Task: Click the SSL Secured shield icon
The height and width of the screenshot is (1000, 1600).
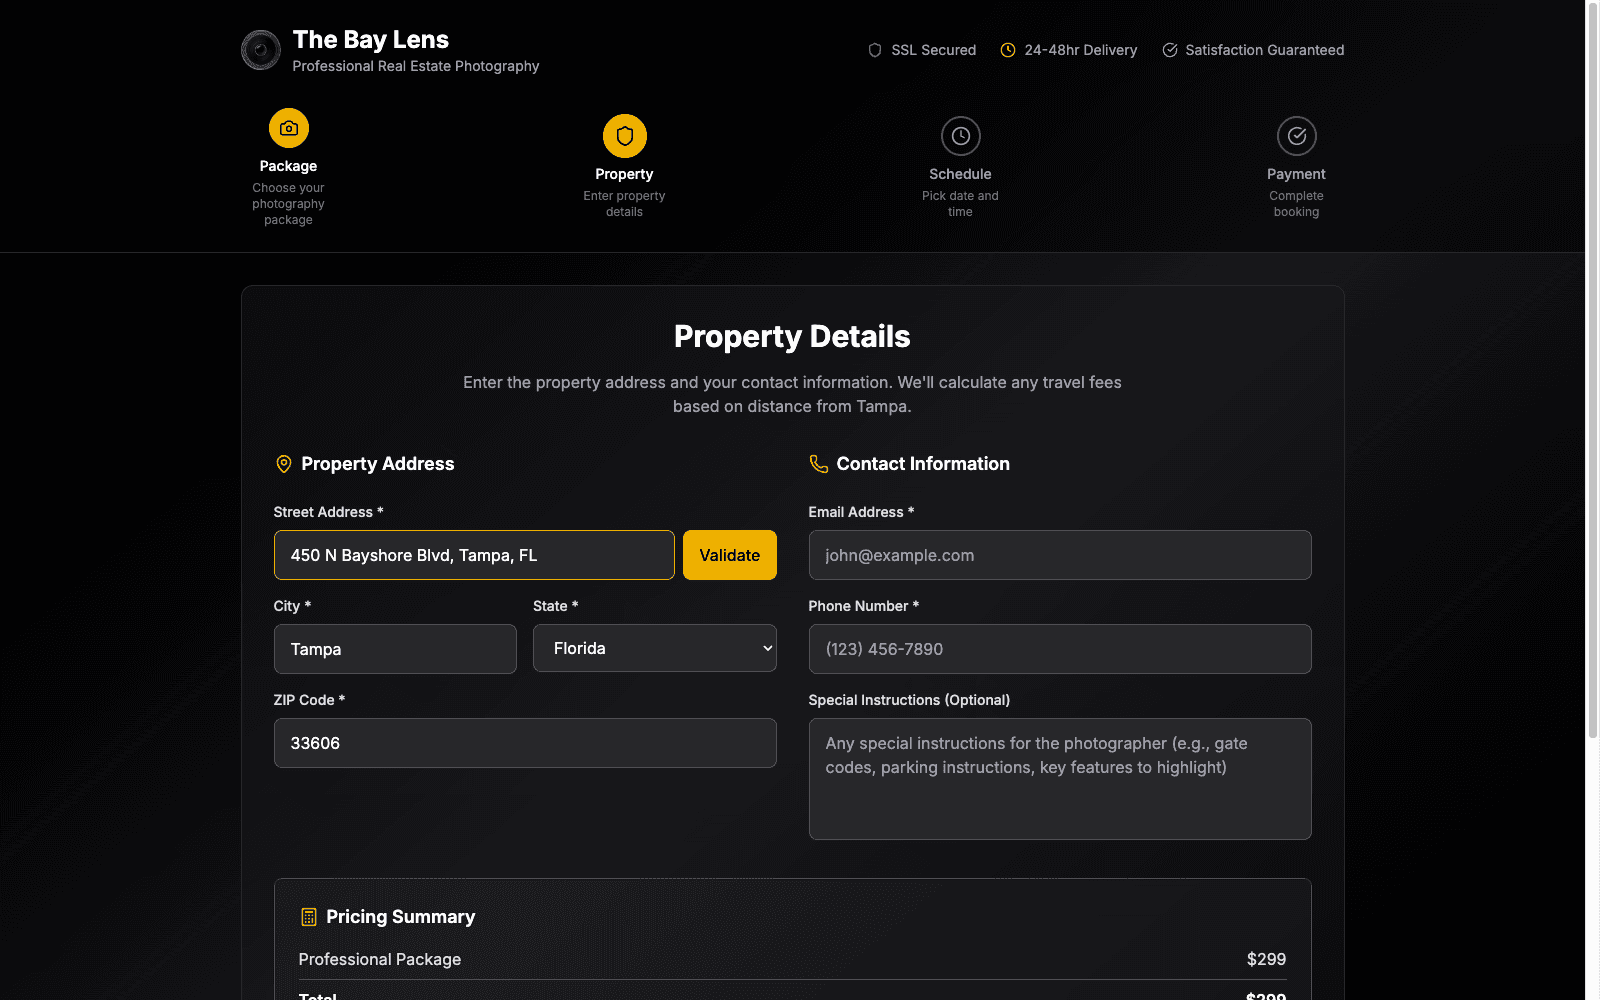Action: pyautogui.click(x=875, y=50)
